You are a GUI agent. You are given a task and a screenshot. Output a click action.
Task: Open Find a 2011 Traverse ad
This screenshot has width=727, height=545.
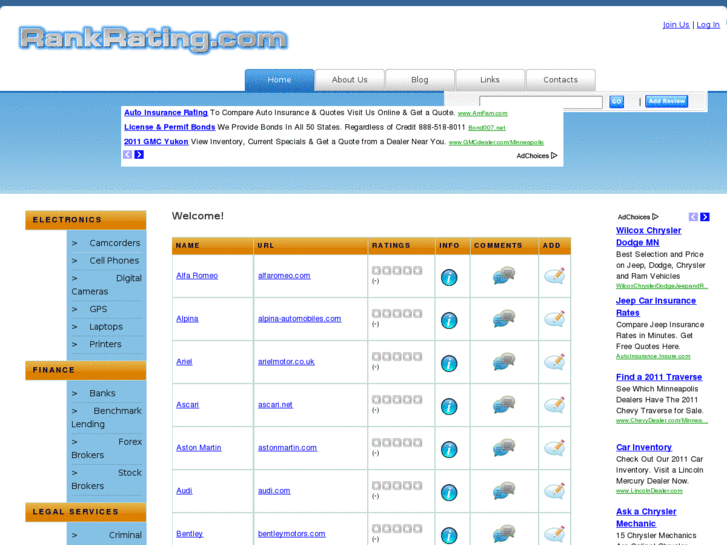tap(659, 377)
